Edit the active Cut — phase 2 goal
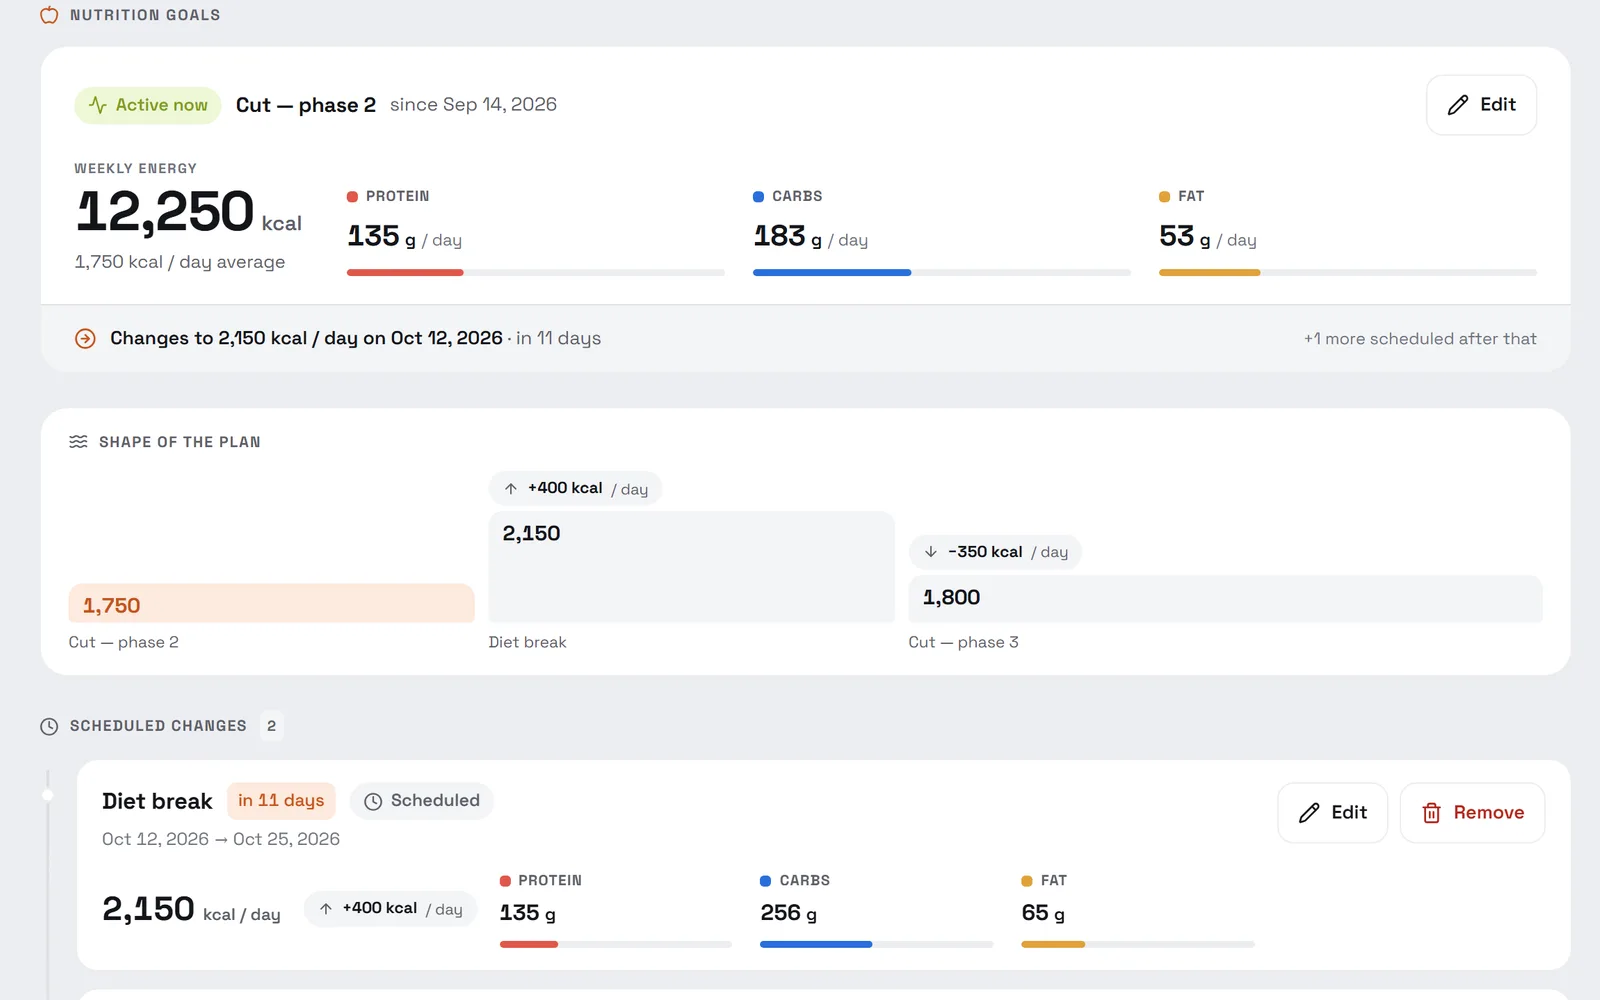 [x=1481, y=105]
